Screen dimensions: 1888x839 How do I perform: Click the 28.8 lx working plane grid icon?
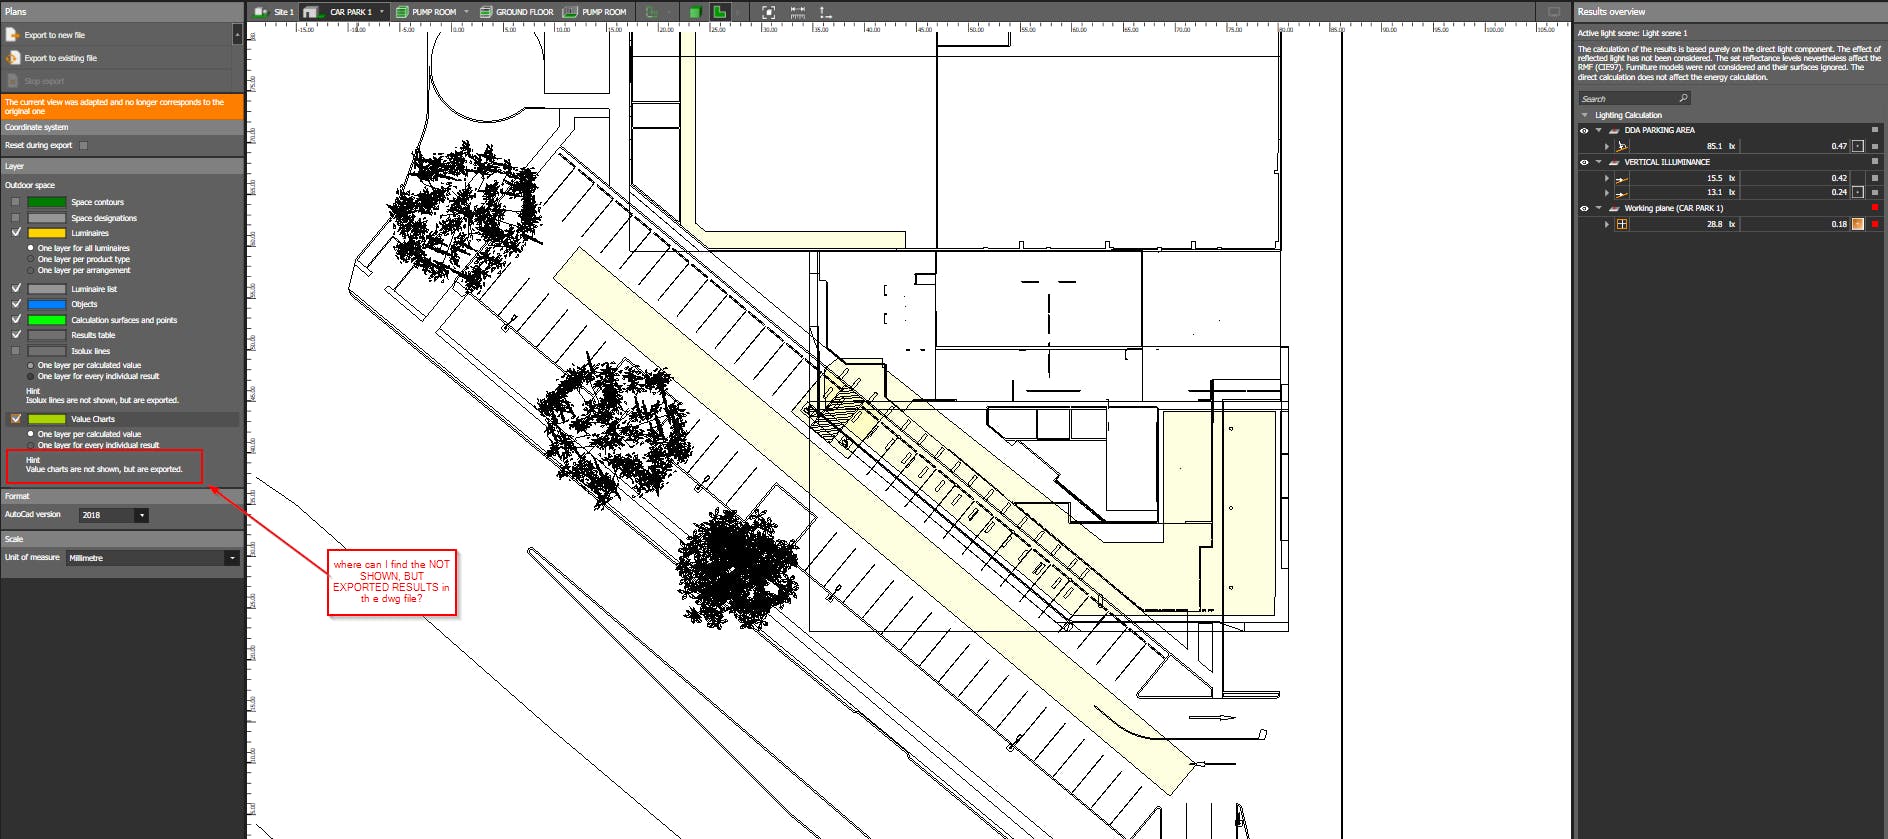1622,224
